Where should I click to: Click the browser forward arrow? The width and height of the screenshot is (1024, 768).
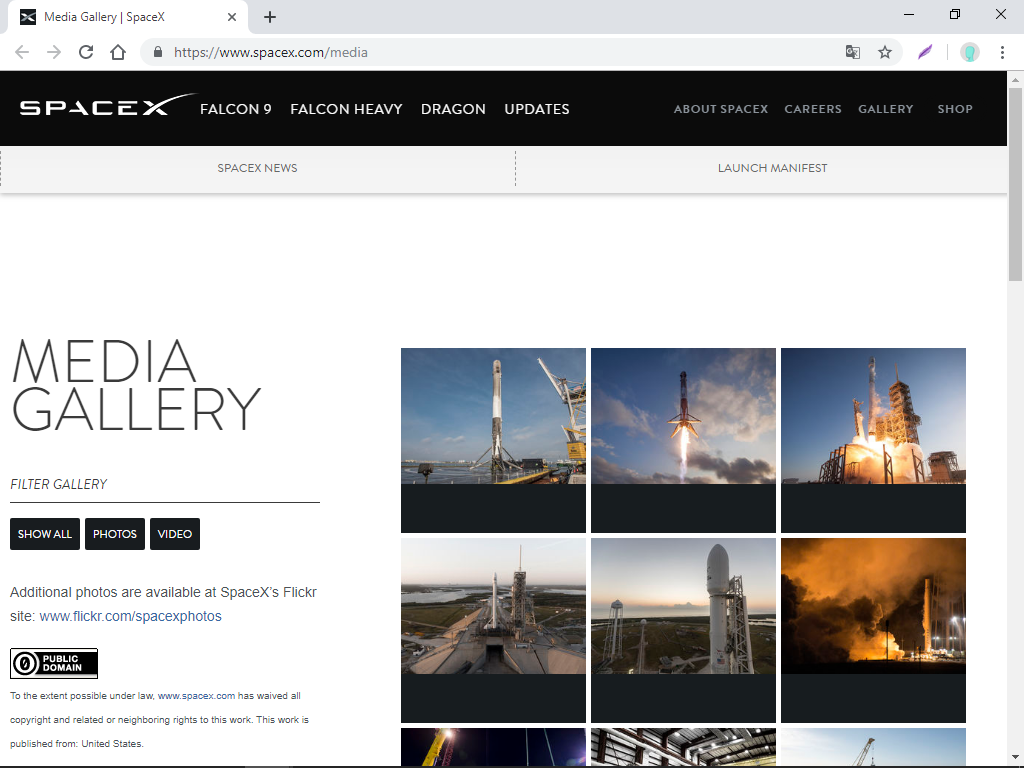[54, 52]
